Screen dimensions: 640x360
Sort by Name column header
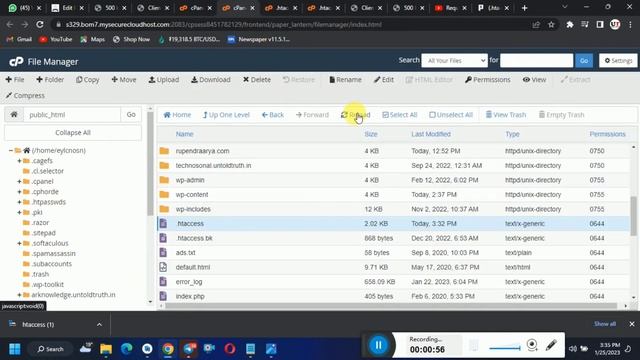click(x=184, y=134)
